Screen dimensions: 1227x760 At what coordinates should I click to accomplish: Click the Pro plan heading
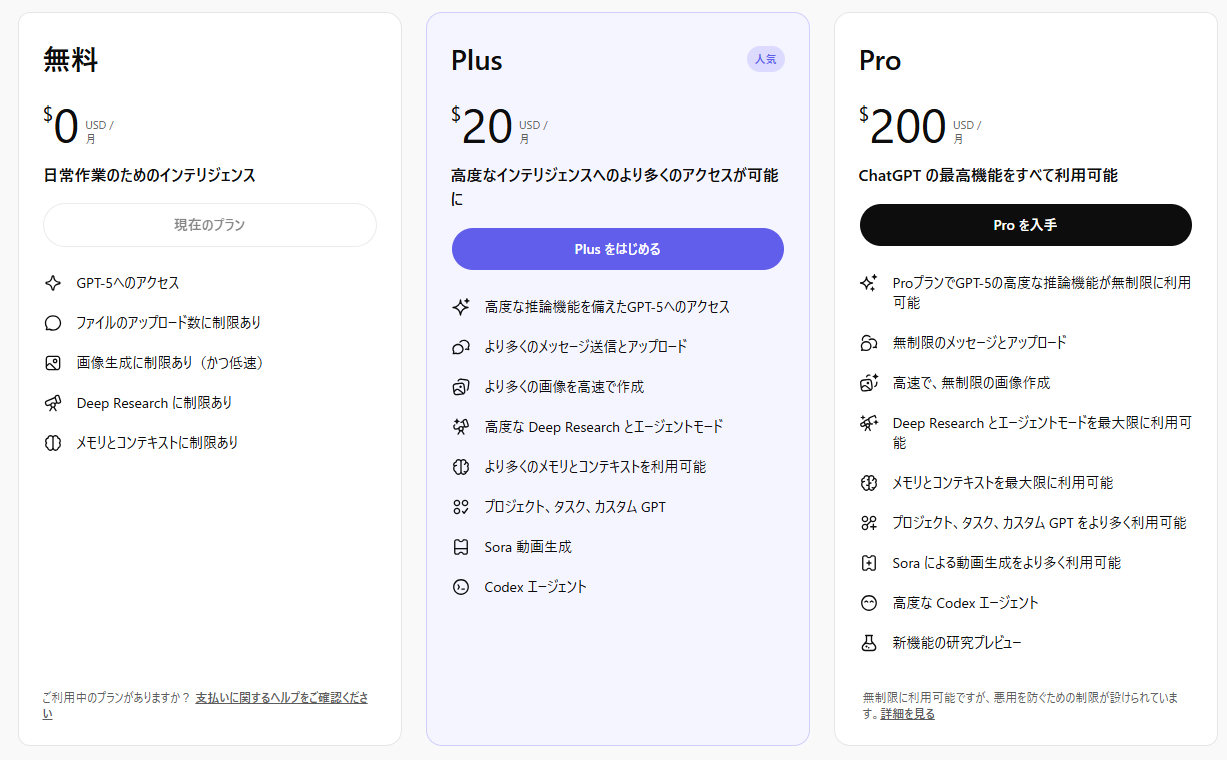click(x=880, y=60)
